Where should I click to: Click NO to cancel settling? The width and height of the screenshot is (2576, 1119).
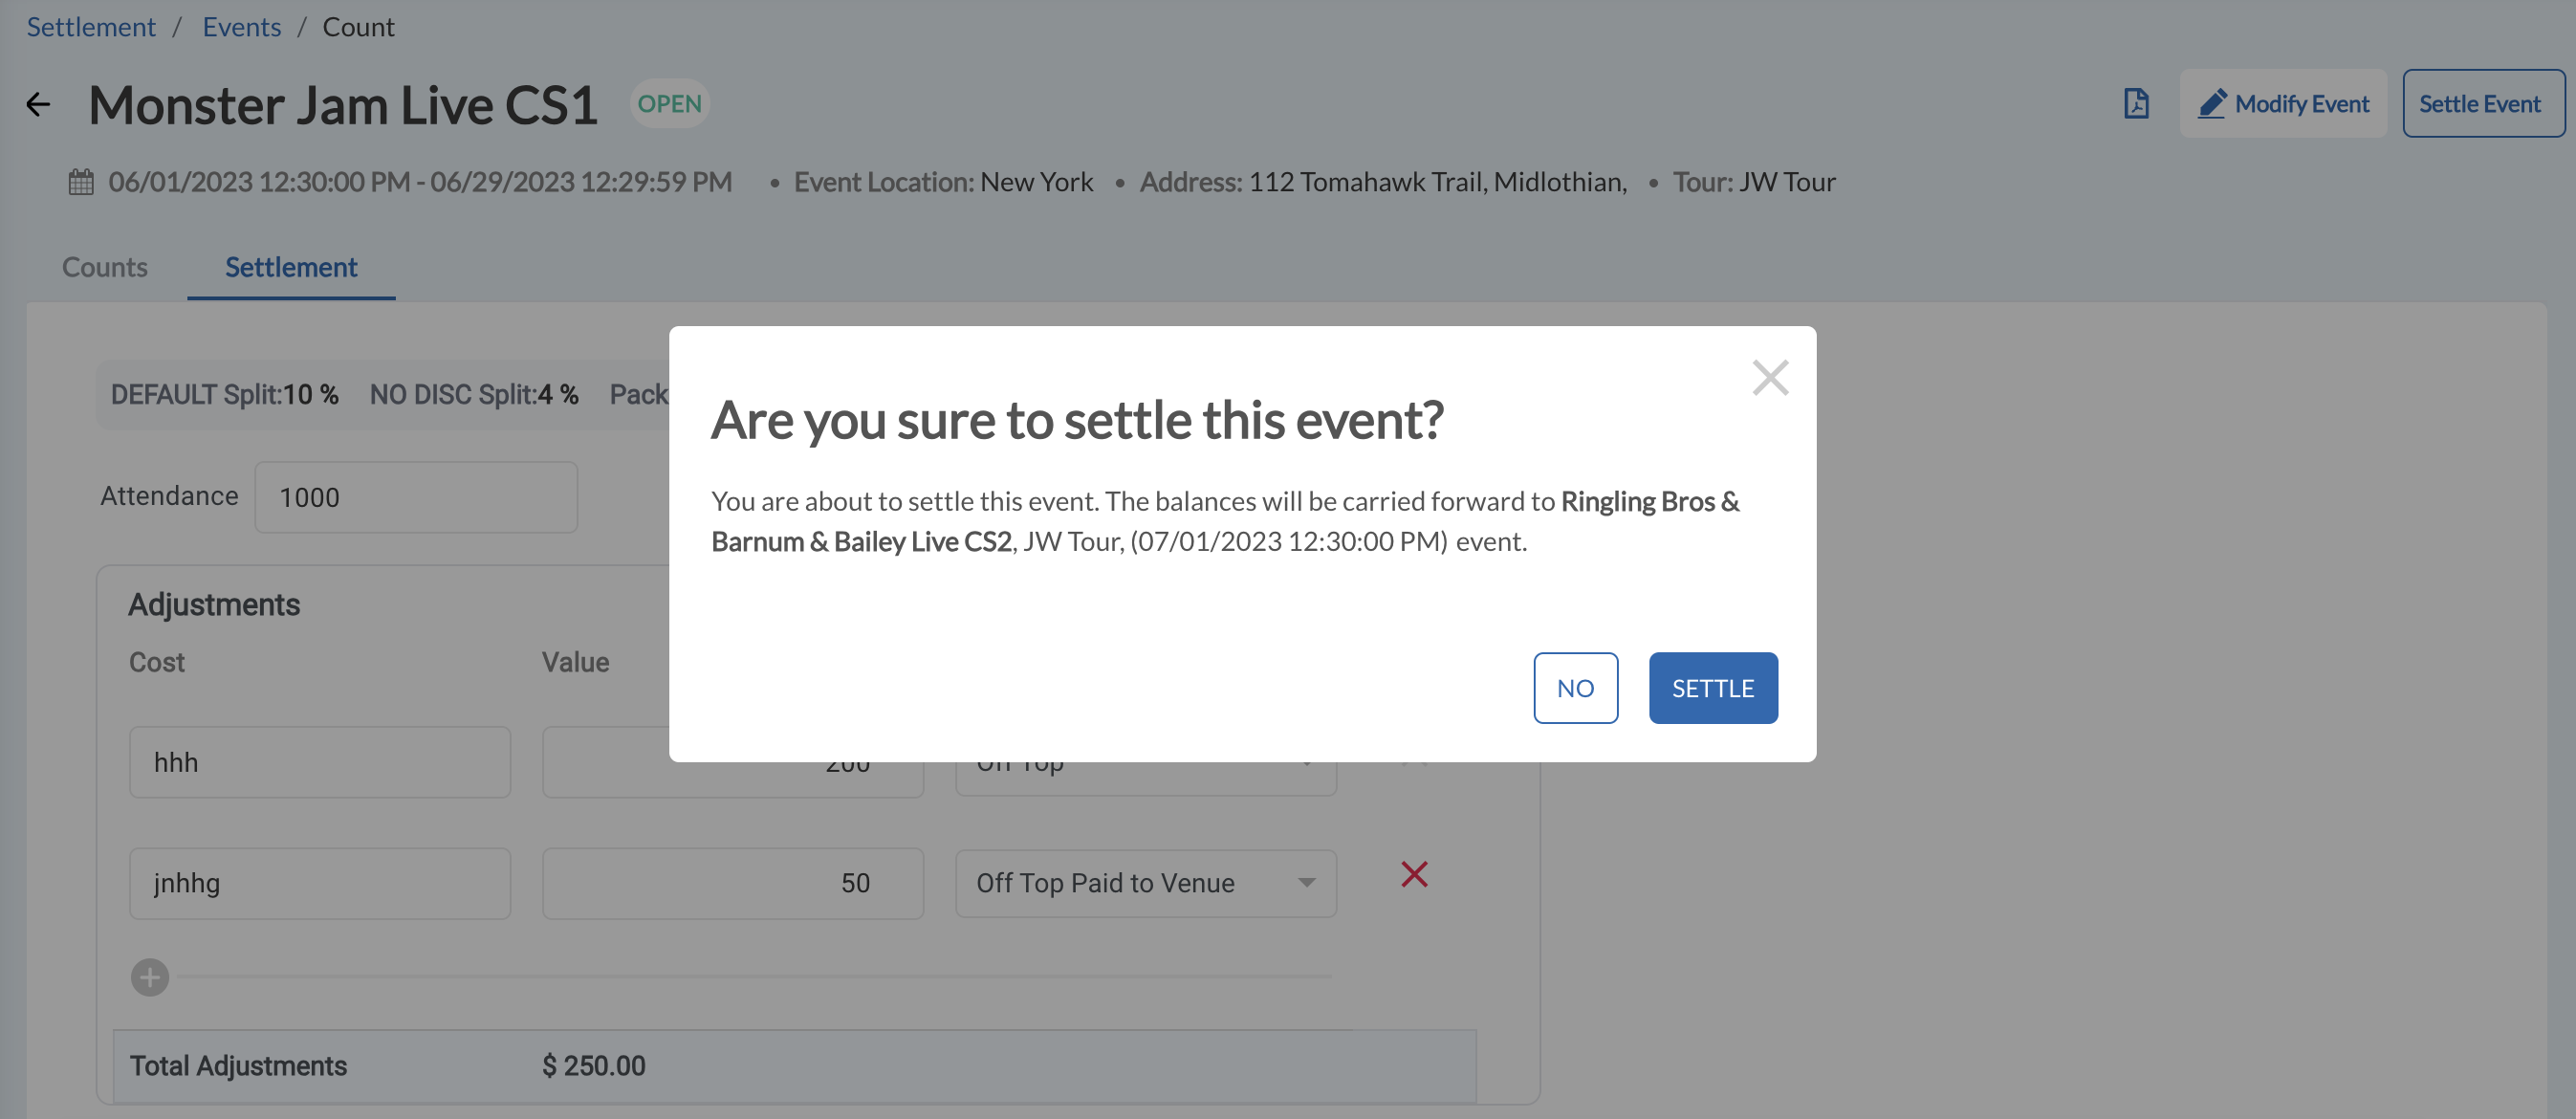[1575, 688]
